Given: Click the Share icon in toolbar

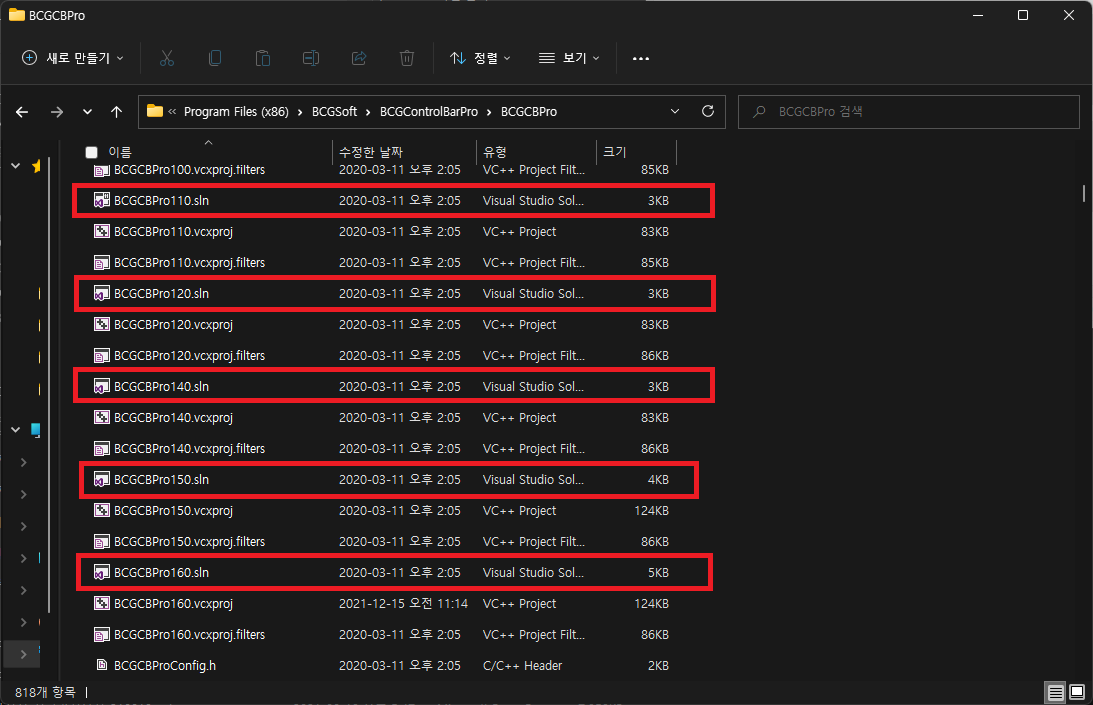Looking at the screenshot, I should 359,59.
